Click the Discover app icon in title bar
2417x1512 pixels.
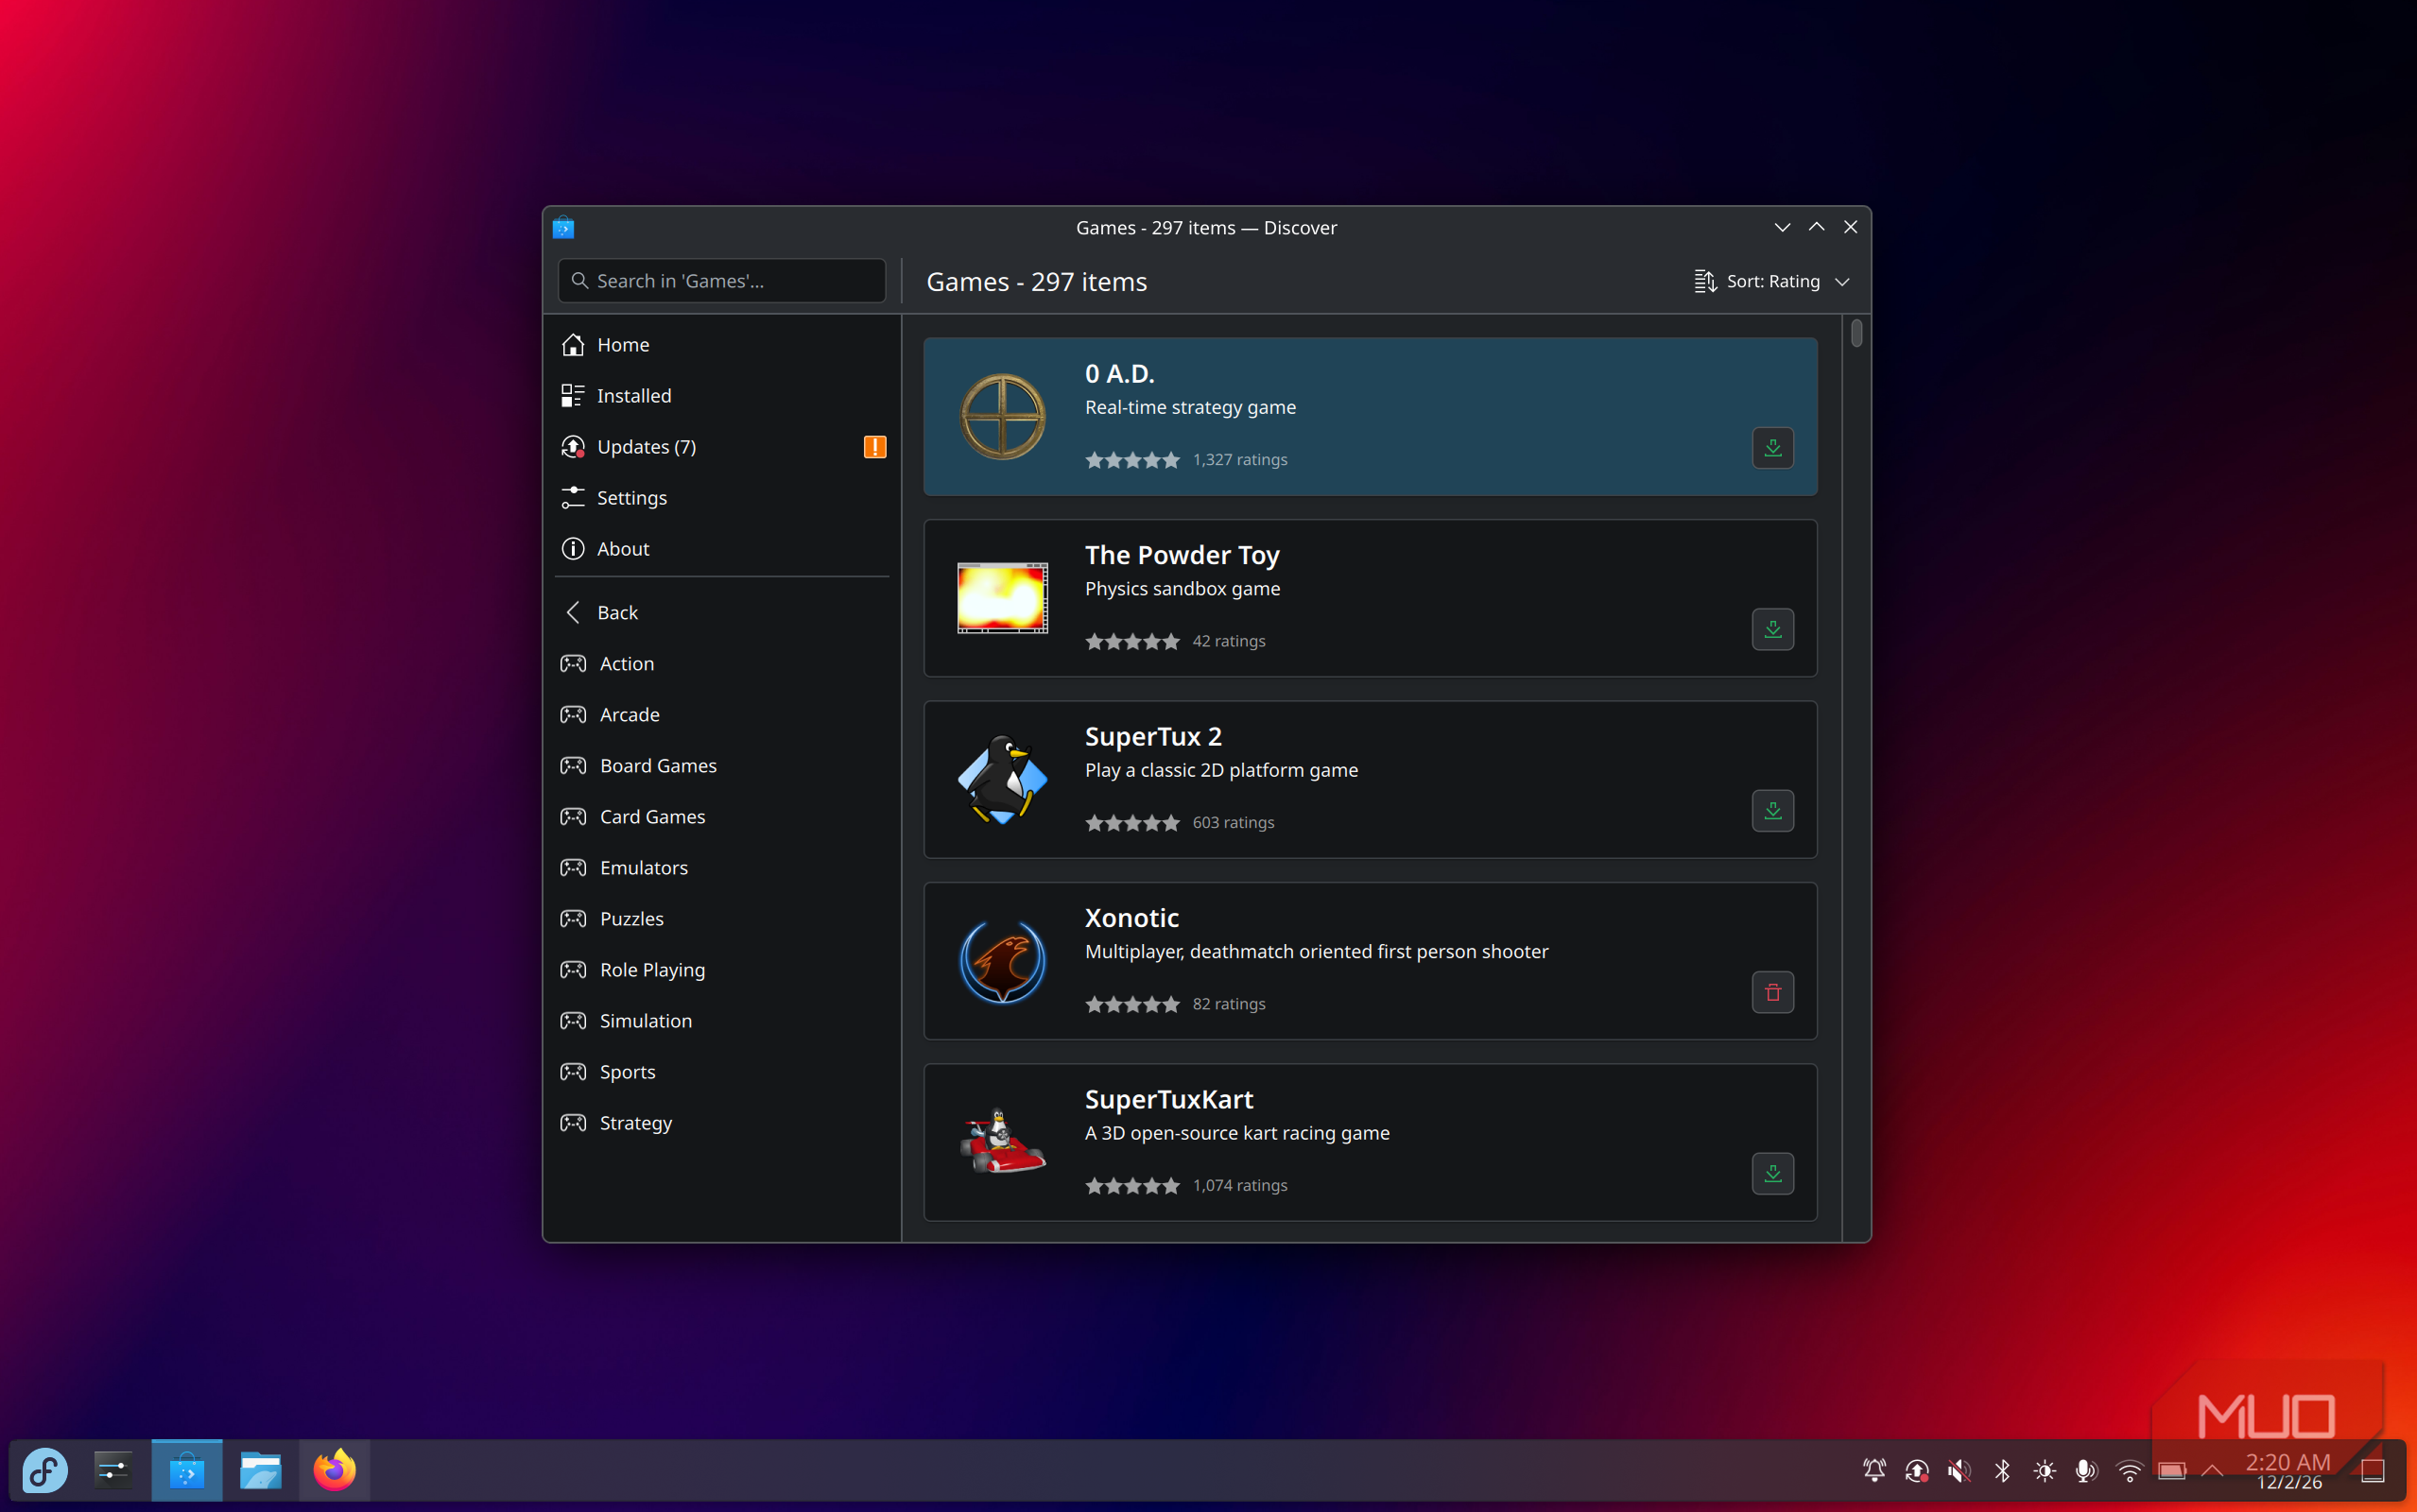tap(563, 228)
